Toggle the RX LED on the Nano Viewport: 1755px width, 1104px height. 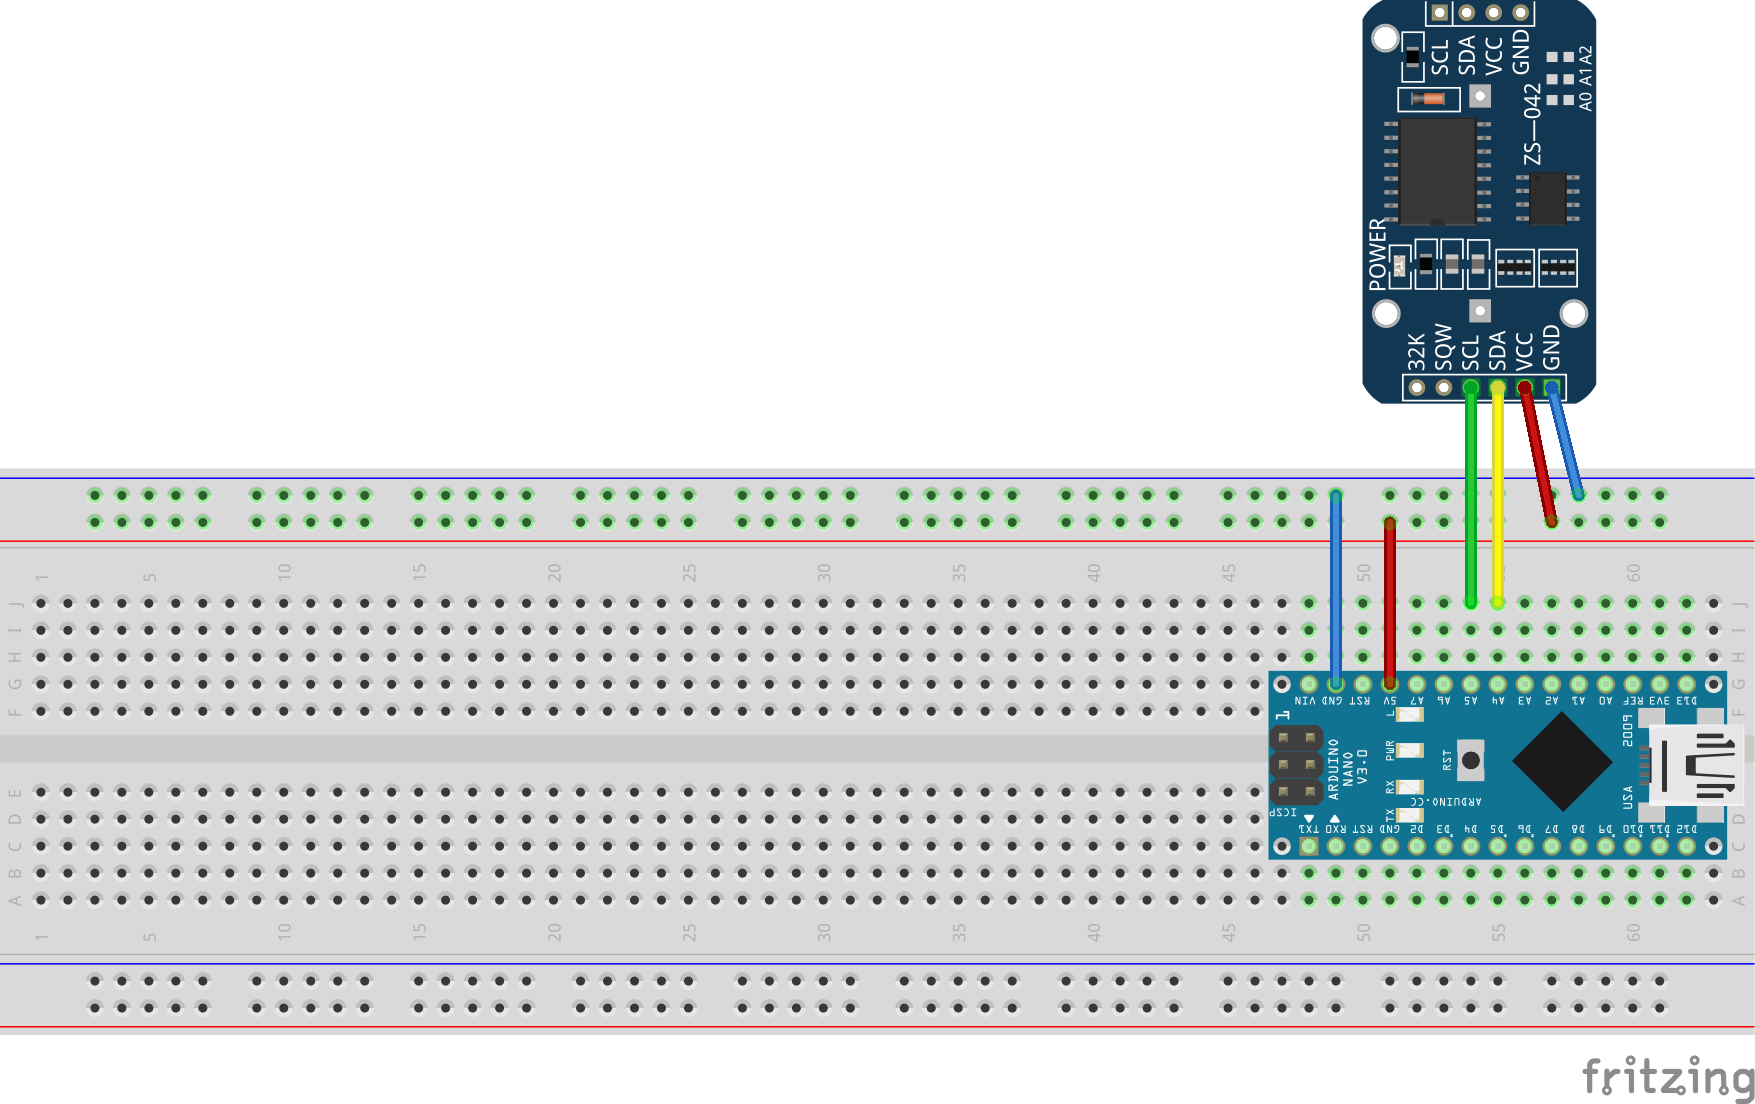tap(1409, 787)
